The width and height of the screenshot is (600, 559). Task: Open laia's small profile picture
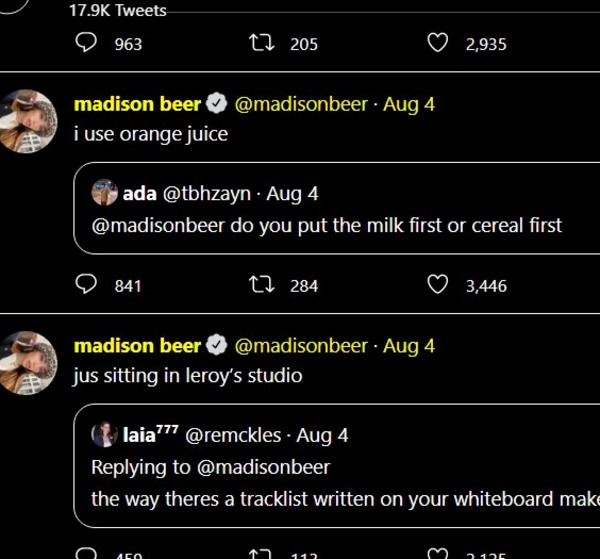pos(104,434)
